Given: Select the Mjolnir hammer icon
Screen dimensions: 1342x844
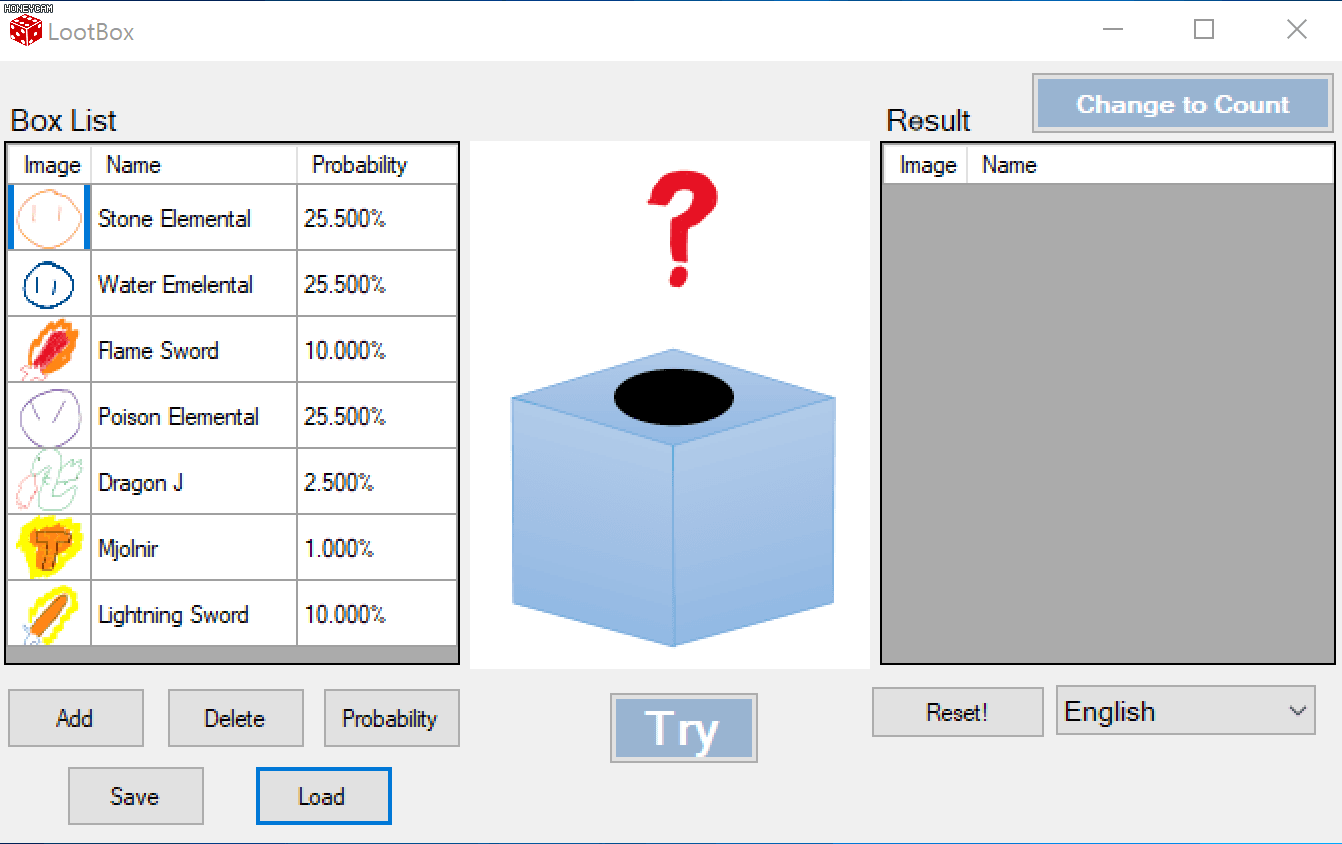Looking at the screenshot, I should point(48,548).
